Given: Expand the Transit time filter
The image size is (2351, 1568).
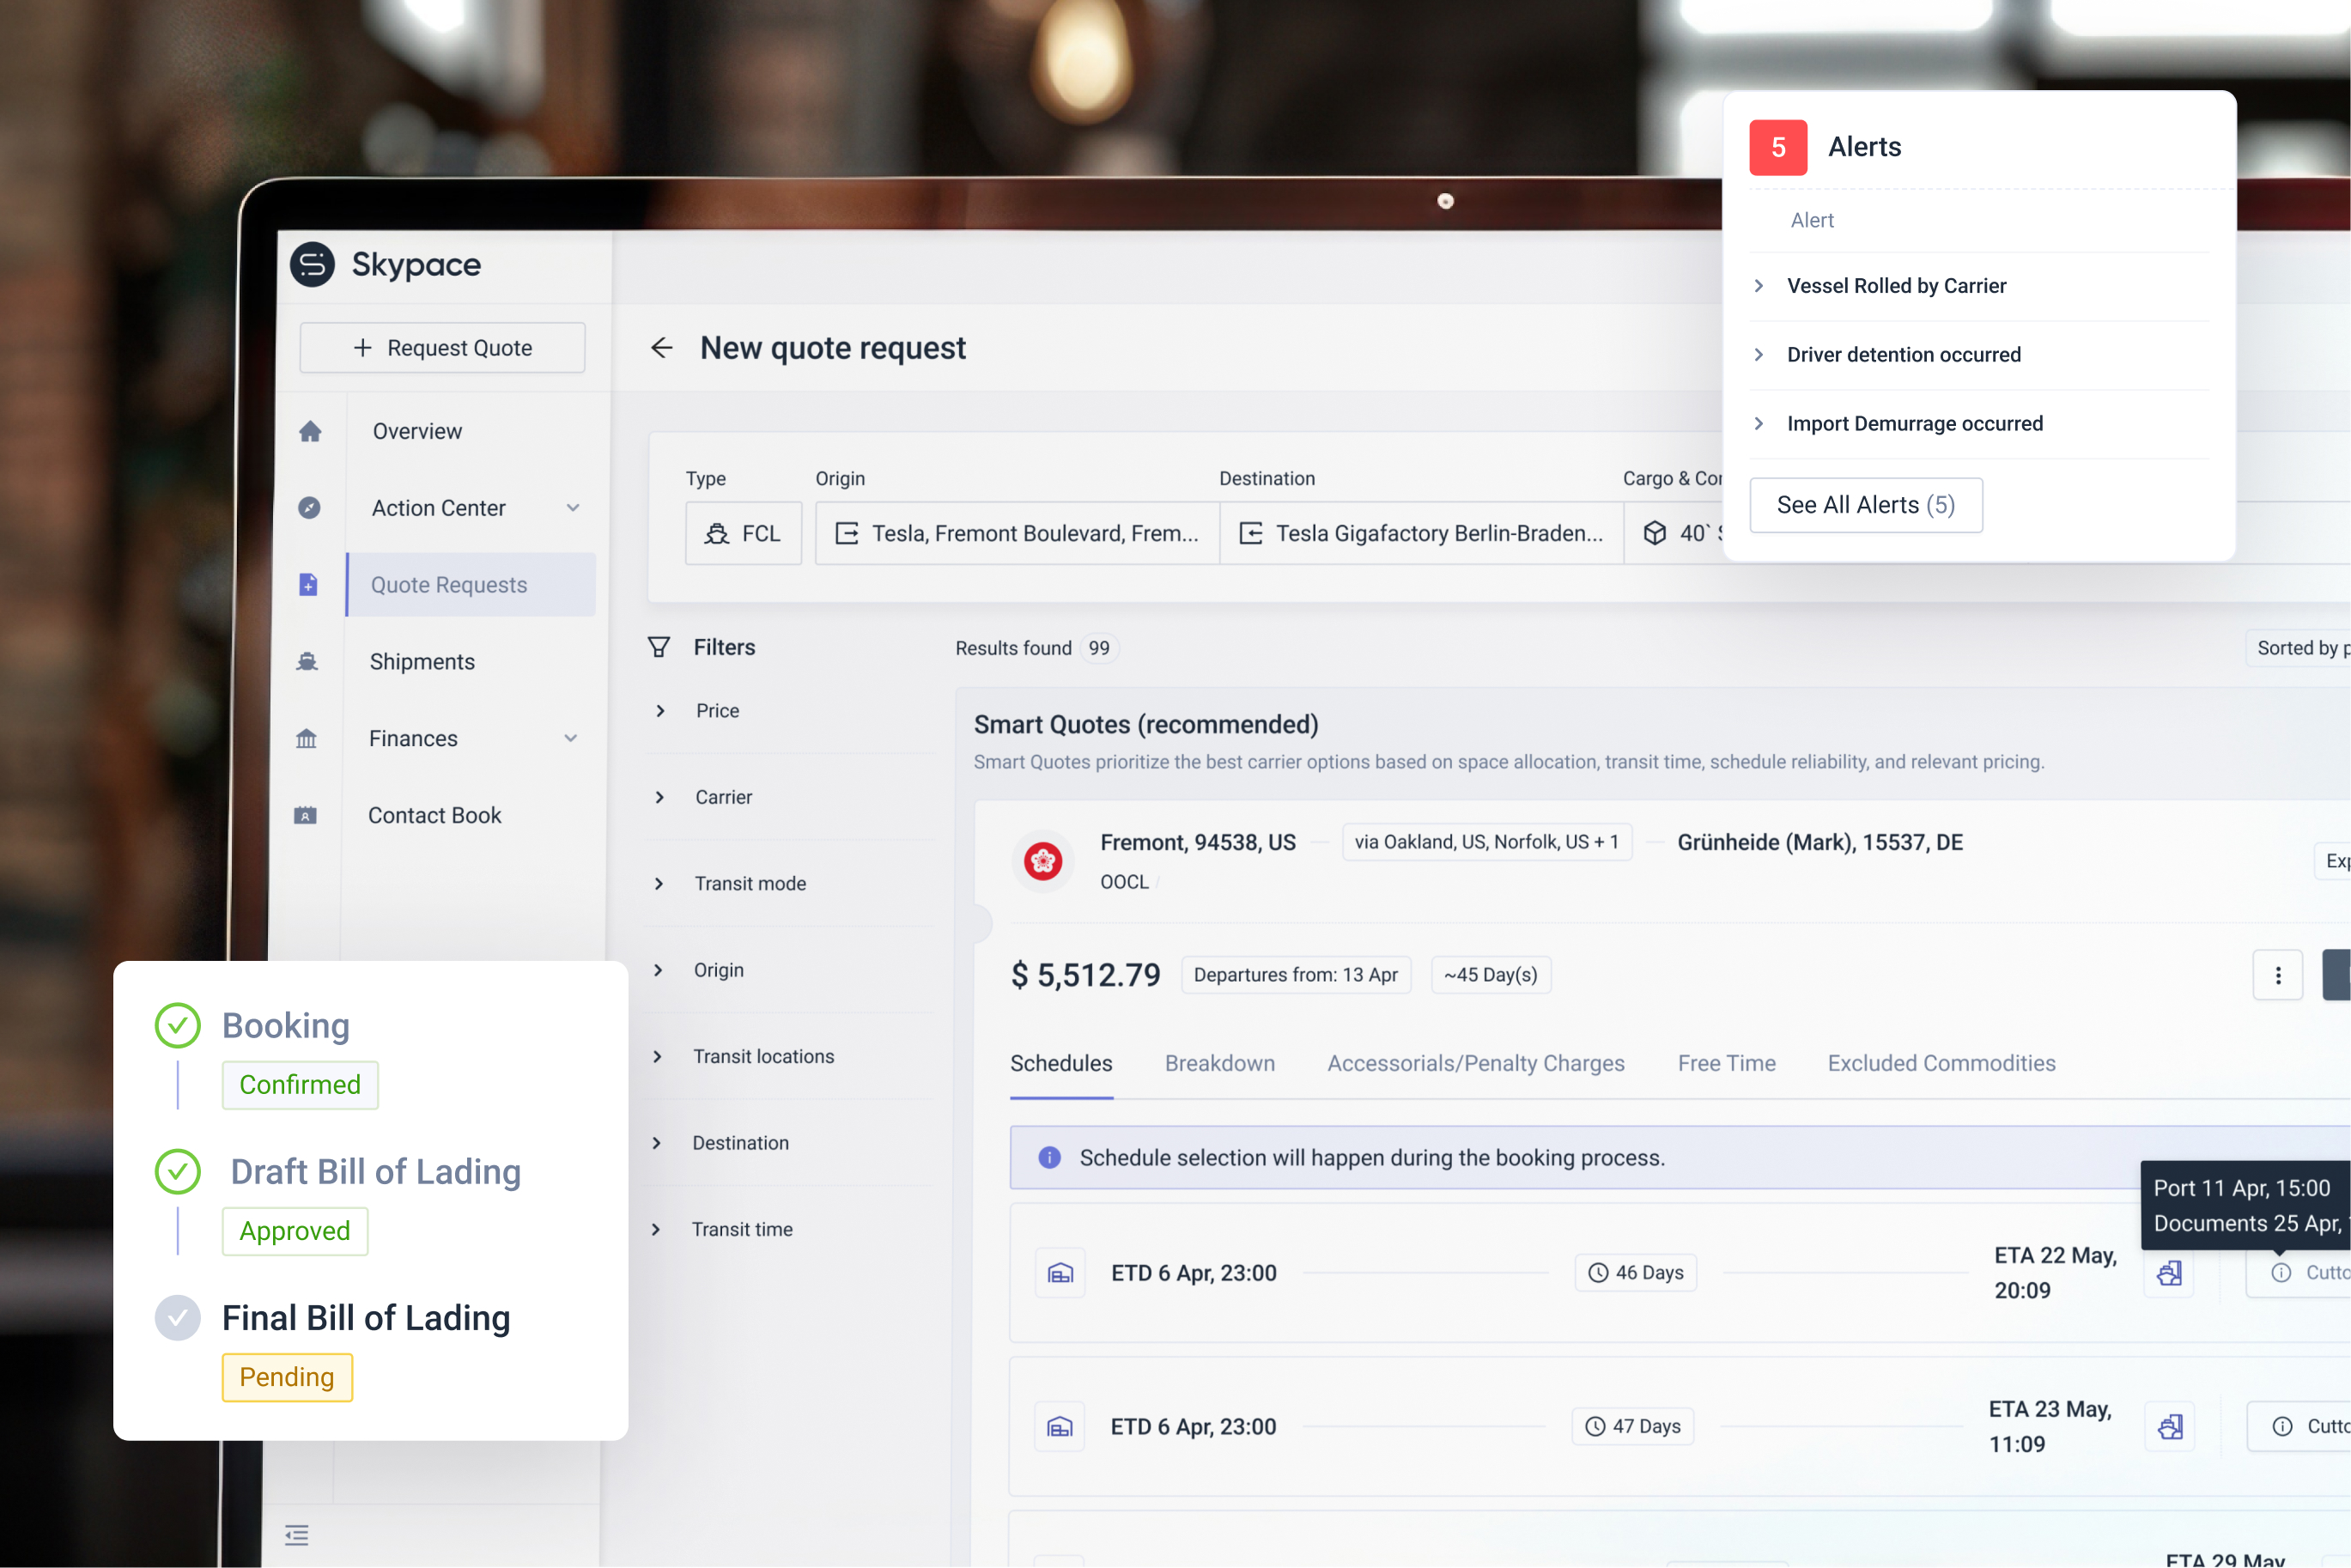Looking at the screenshot, I should pos(655,1229).
